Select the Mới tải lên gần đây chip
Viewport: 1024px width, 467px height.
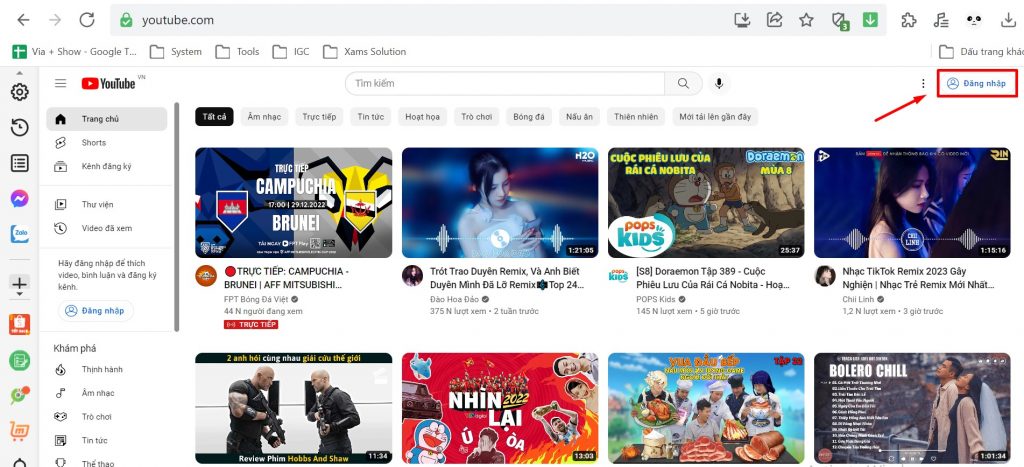tap(715, 116)
